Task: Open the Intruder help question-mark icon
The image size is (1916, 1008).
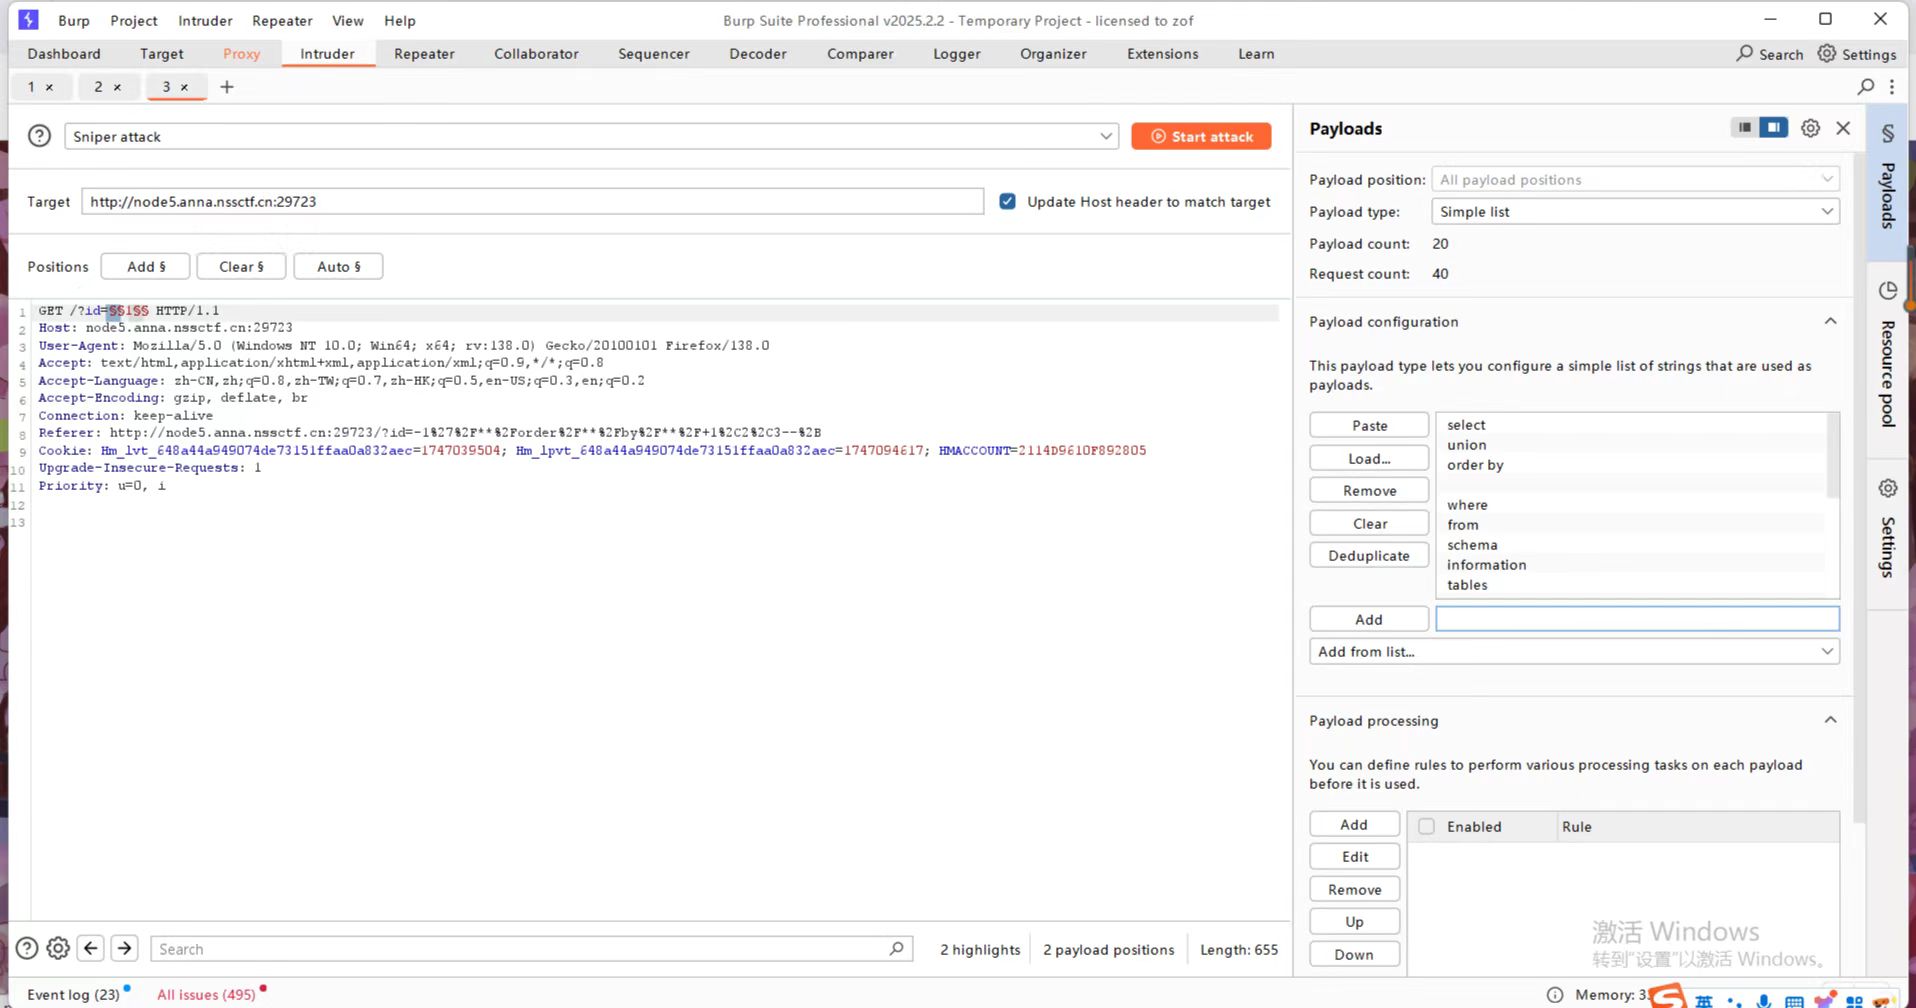Action: [x=39, y=136]
